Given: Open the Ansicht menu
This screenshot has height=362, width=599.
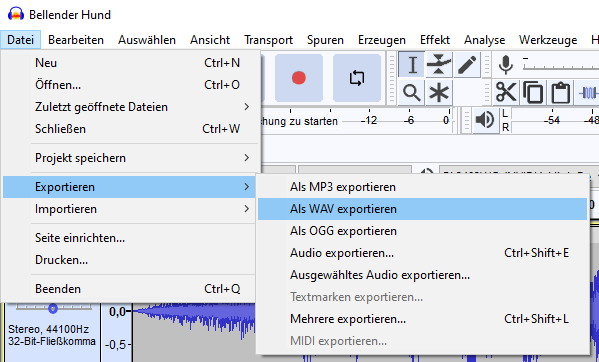Looking at the screenshot, I should [x=210, y=40].
